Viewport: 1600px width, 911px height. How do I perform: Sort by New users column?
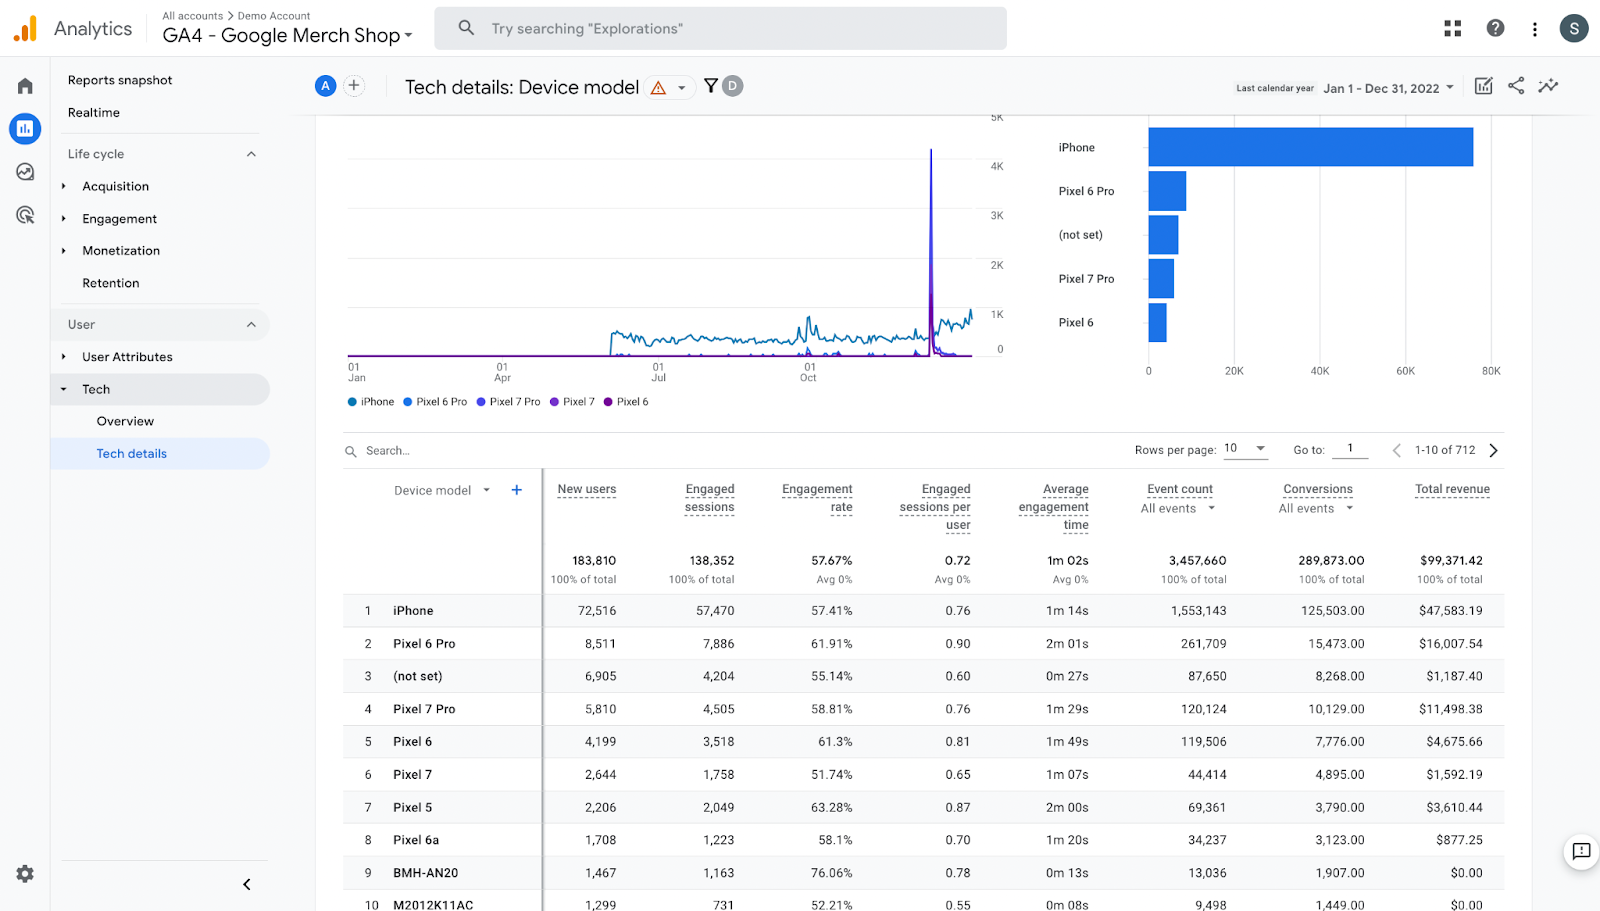(x=587, y=489)
